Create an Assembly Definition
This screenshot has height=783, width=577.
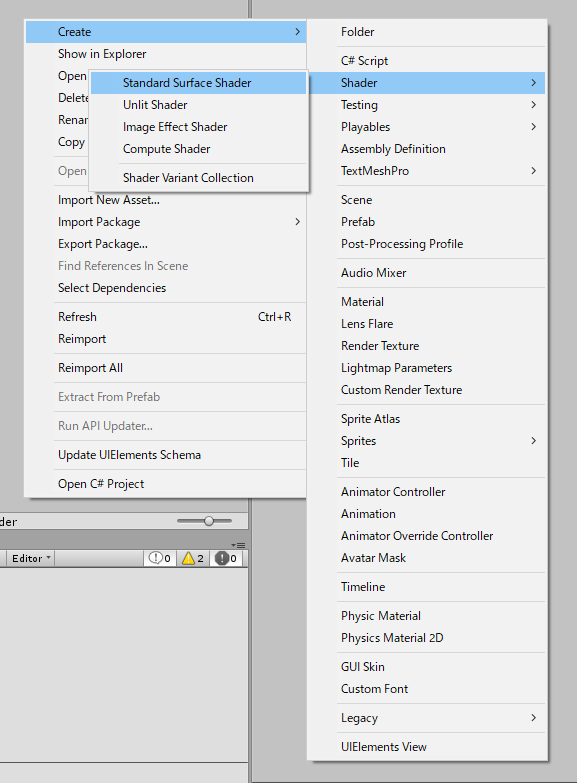(427, 149)
